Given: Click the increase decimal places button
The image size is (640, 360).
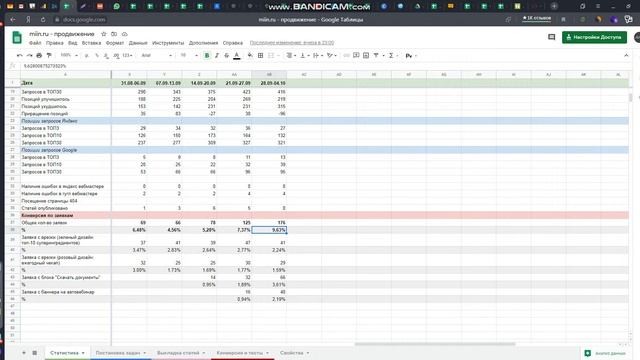Looking at the screenshot, I should tap(116, 56).
